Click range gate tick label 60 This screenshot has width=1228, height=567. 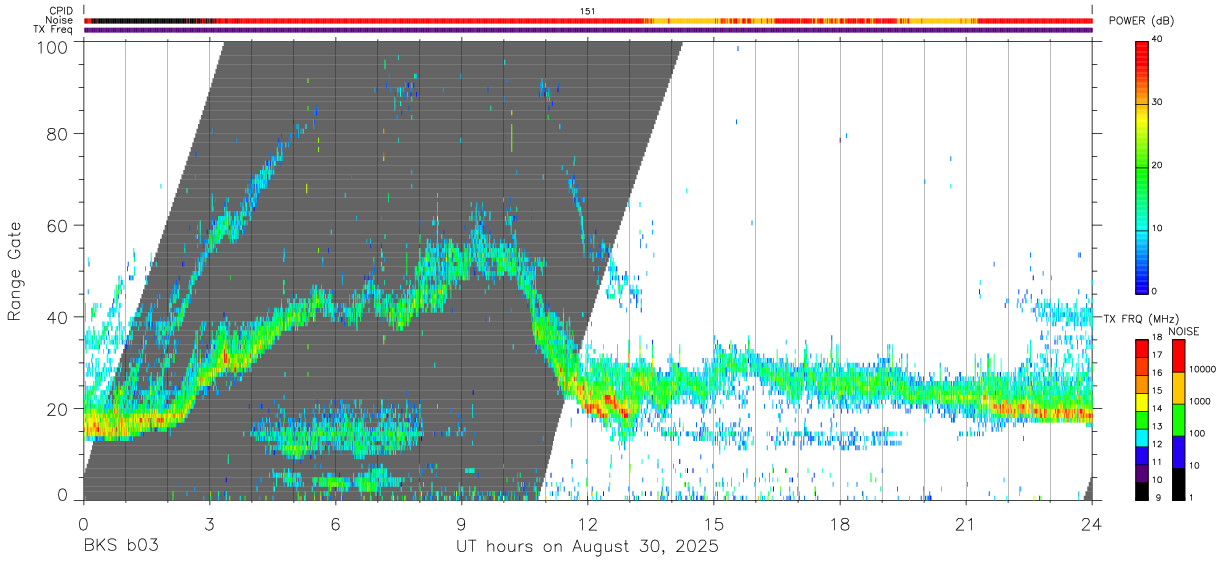[58, 225]
